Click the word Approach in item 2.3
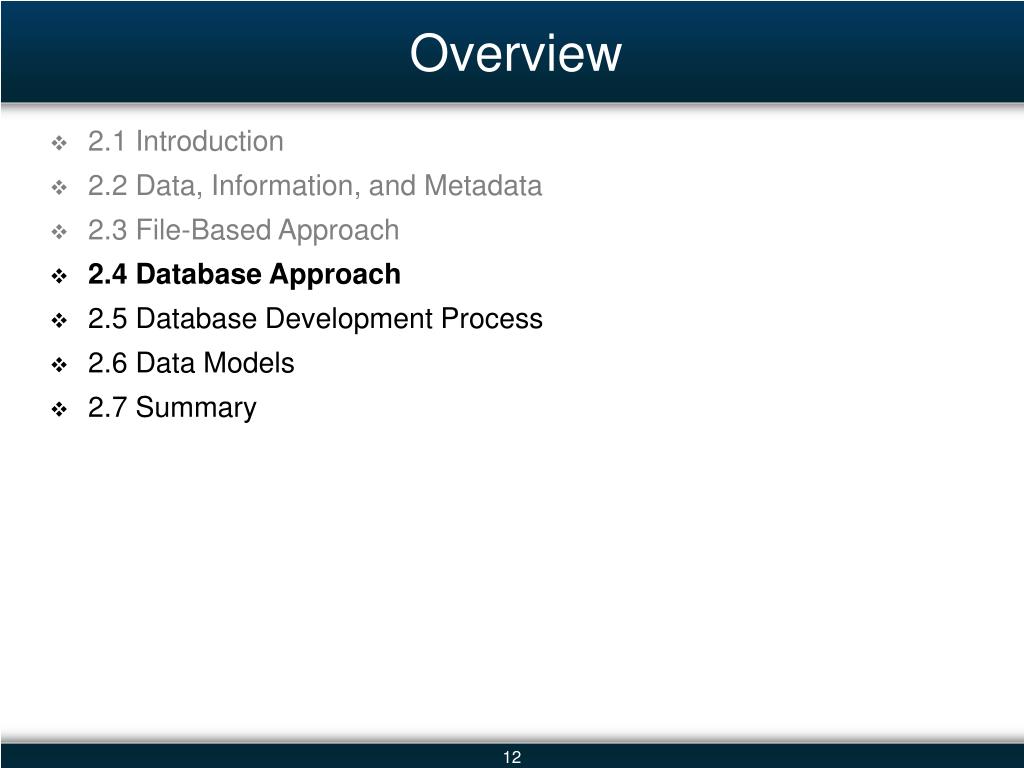This screenshot has height=768, width=1024. (339, 231)
